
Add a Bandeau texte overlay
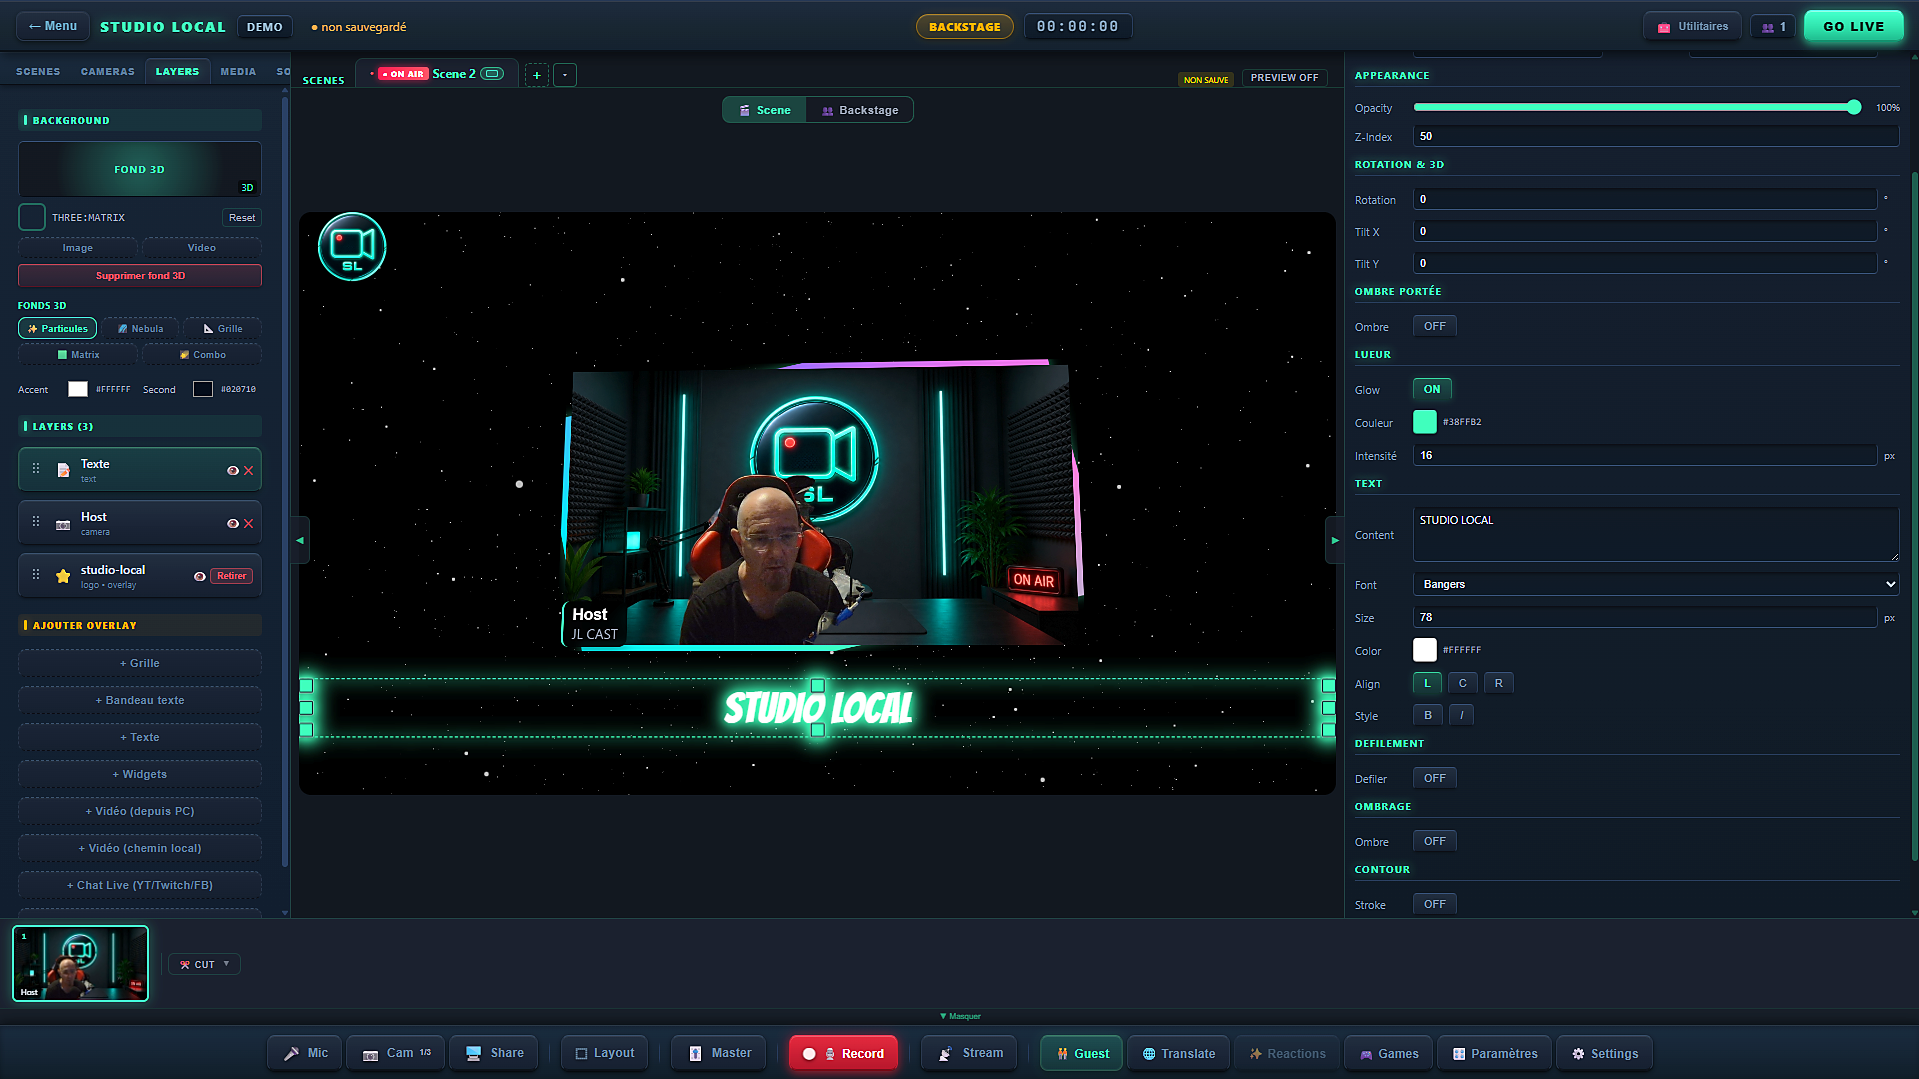pos(140,700)
